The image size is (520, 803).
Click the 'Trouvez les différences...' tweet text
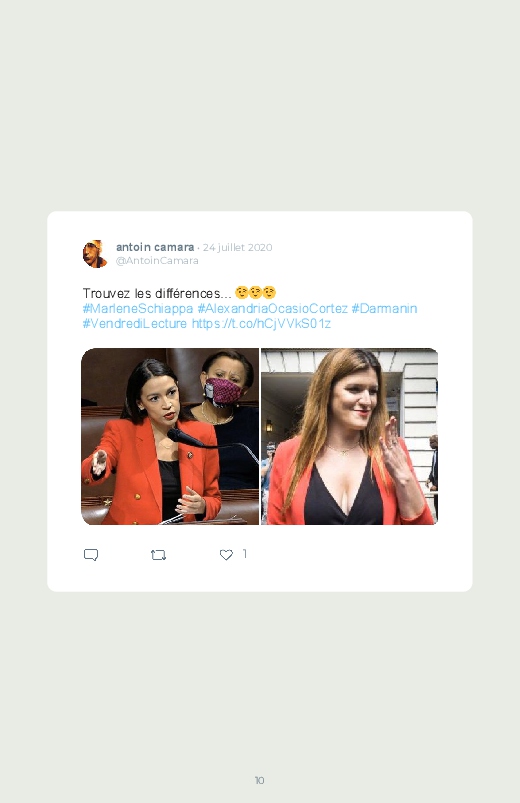click(x=157, y=293)
